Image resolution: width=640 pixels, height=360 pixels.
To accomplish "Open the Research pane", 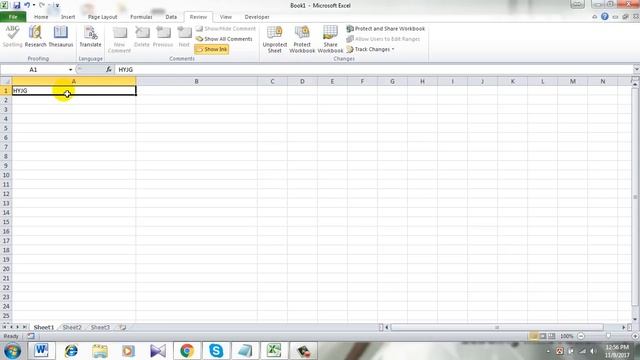I will point(36,36).
